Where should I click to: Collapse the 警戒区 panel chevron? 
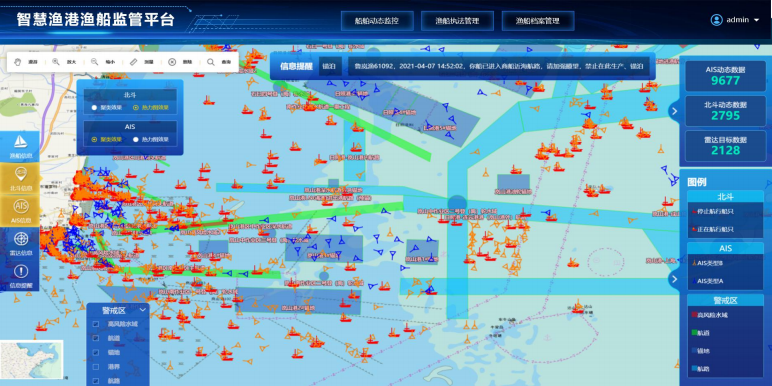click(x=143, y=310)
